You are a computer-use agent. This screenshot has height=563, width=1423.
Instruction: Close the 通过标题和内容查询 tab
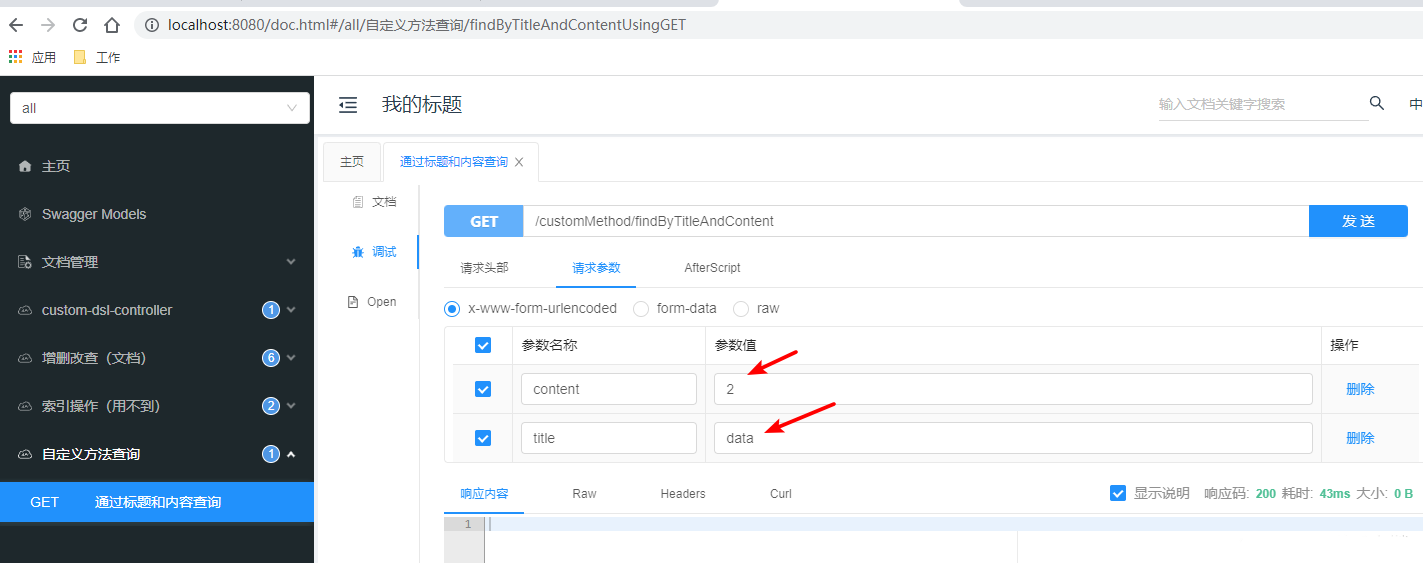click(x=519, y=162)
